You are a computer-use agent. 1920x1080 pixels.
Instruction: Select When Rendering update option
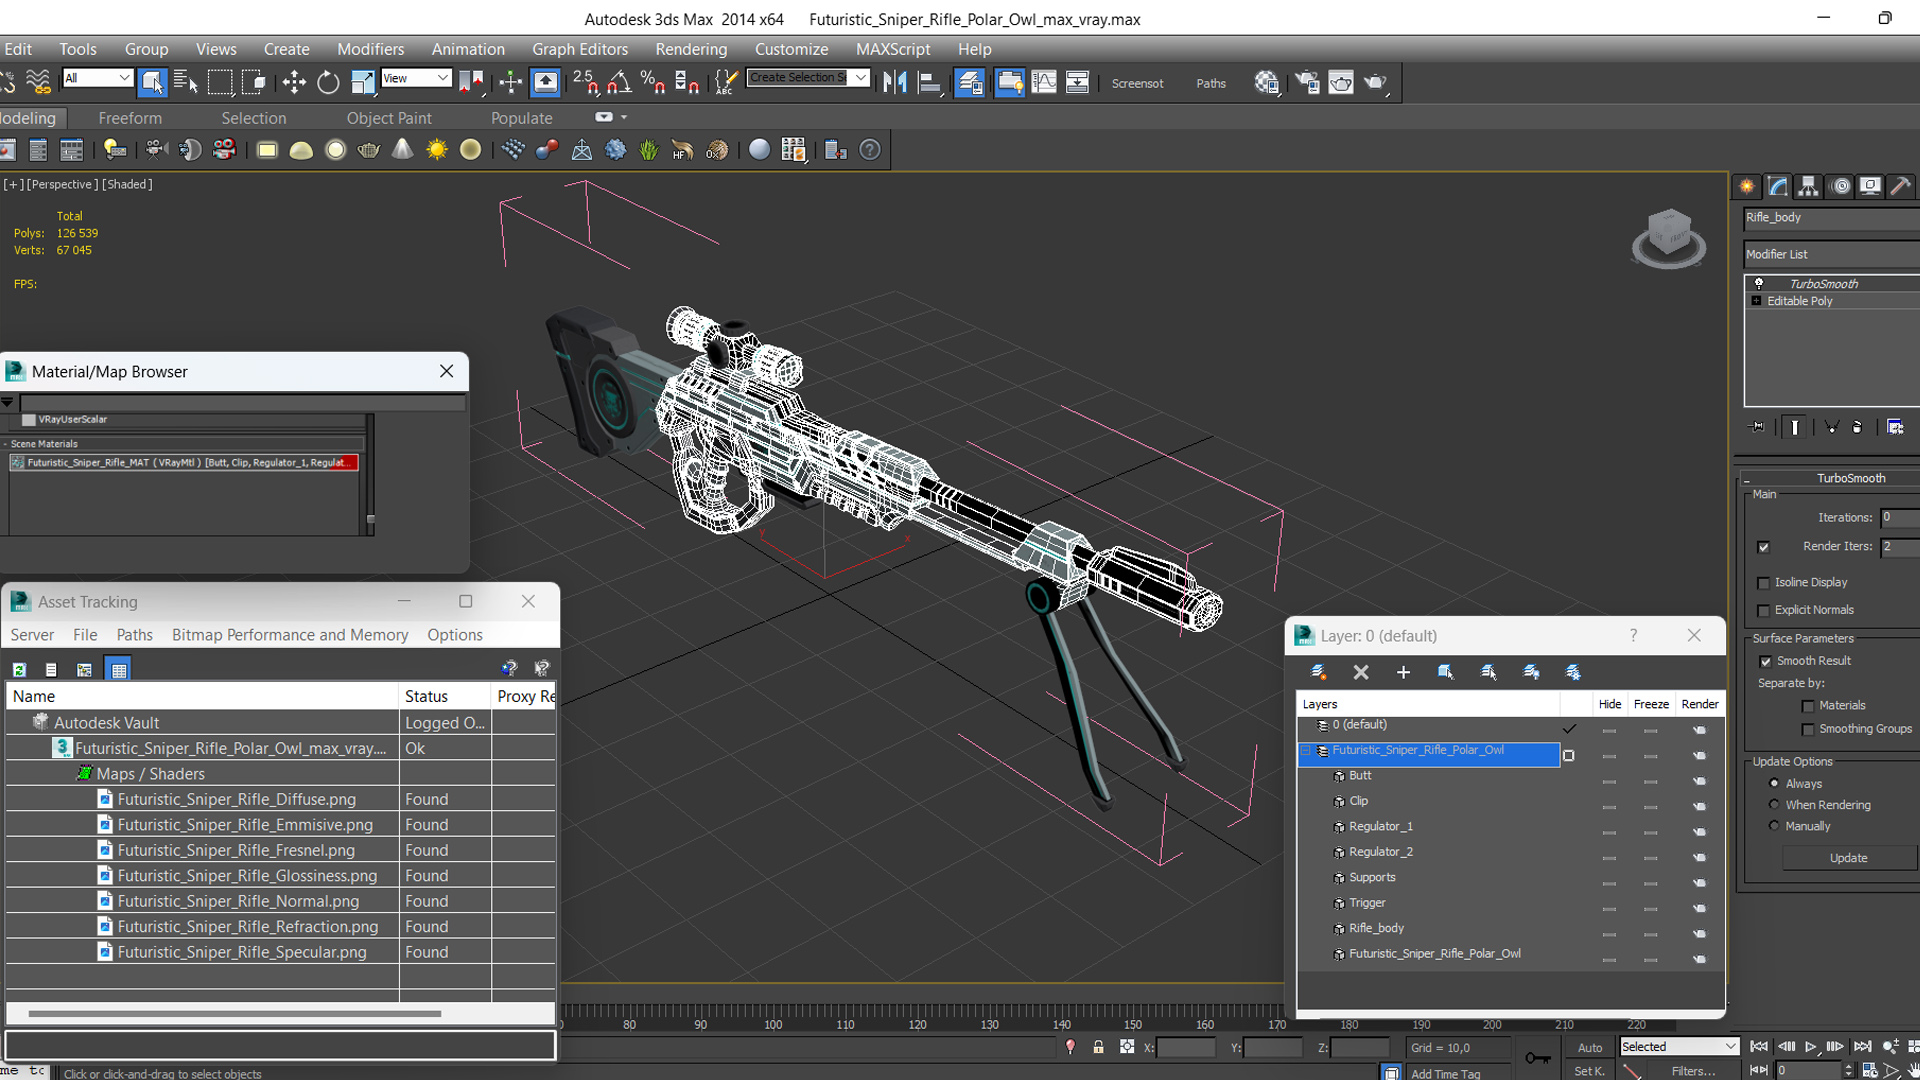(1775, 804)
